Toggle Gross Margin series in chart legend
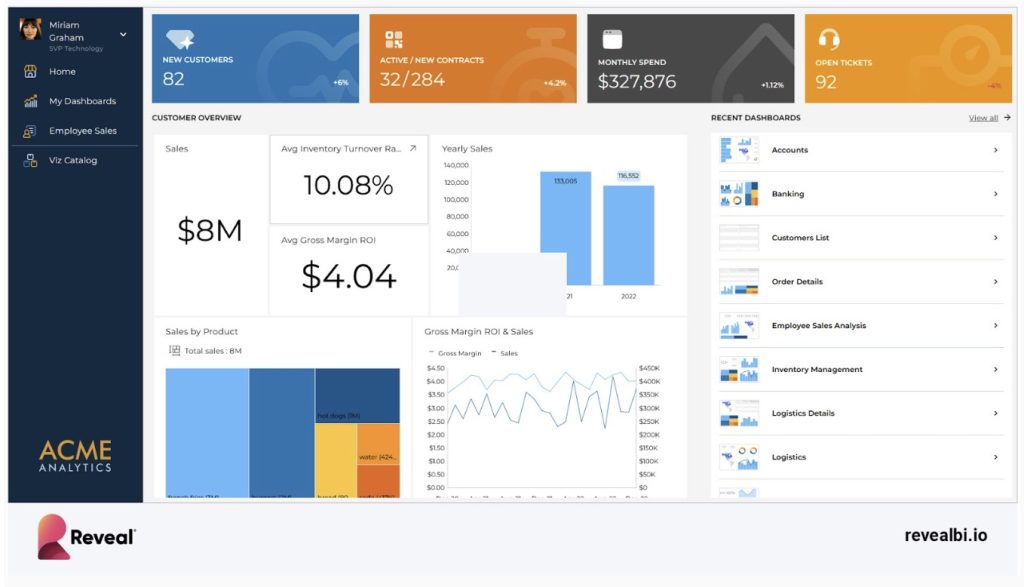Image resolution: width=1024 pixels, height=587 pixels. 456,353
